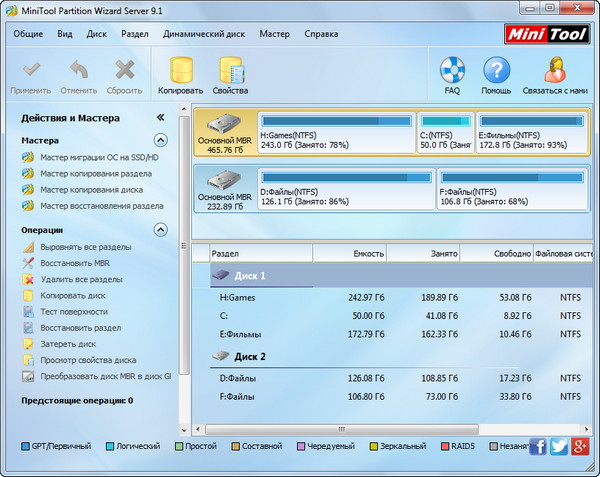Viewport: 600px width, 477px height.
Task: Select the 465.76 Гб Основной MBR disk icon
Action: [225, 123]
